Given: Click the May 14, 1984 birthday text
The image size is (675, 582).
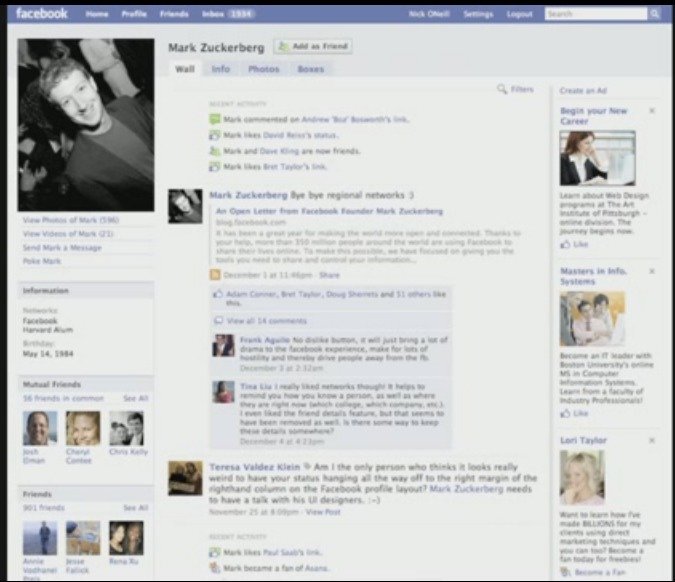Looking at the screenshot, I should click(x=48, y=354).
